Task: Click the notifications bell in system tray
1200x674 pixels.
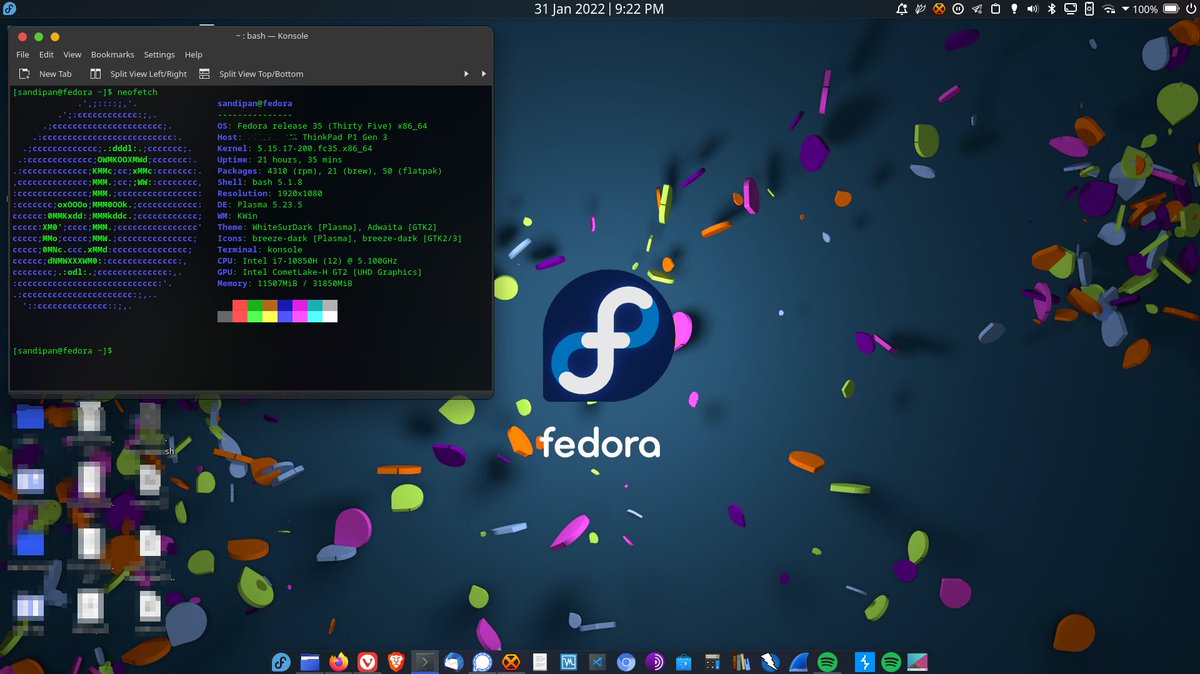Action: pyautogui.click(x=902, y=9)
